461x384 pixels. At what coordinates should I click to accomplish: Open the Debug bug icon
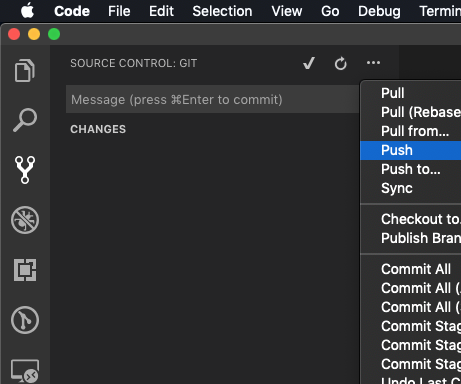[25, 220]
